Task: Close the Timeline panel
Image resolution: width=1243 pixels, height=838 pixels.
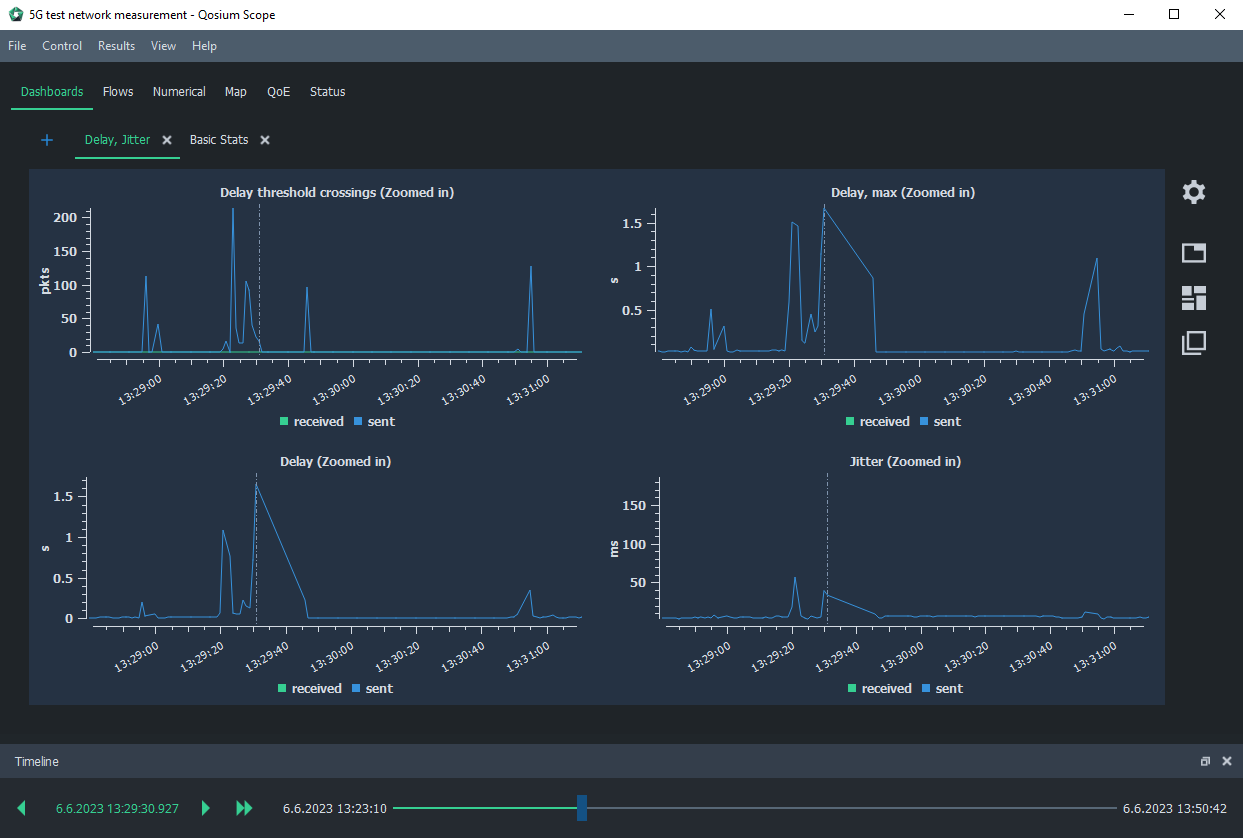Action: coord(1226,762)
